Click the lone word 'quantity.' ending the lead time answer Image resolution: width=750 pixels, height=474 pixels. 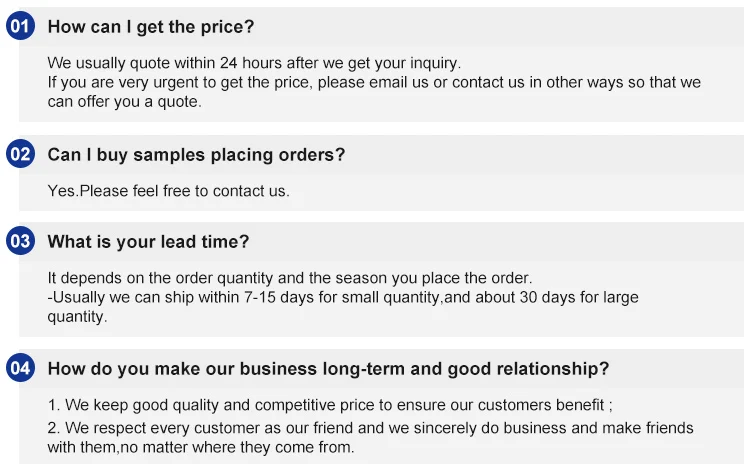pos(77,317)
